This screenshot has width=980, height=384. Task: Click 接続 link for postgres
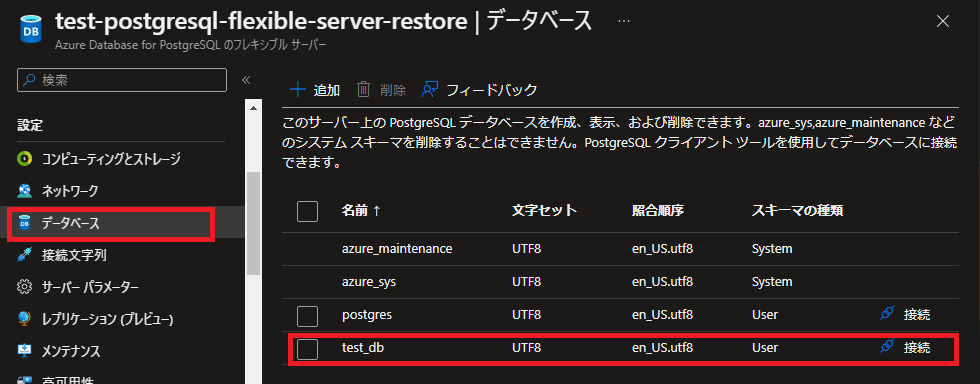coord(917,315)
